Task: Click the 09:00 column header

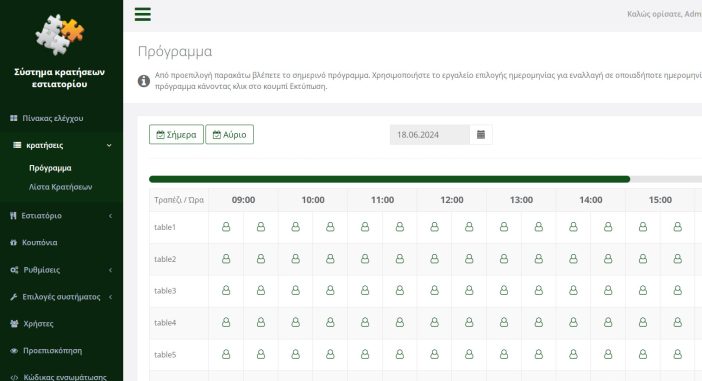Action: [243, 200]
